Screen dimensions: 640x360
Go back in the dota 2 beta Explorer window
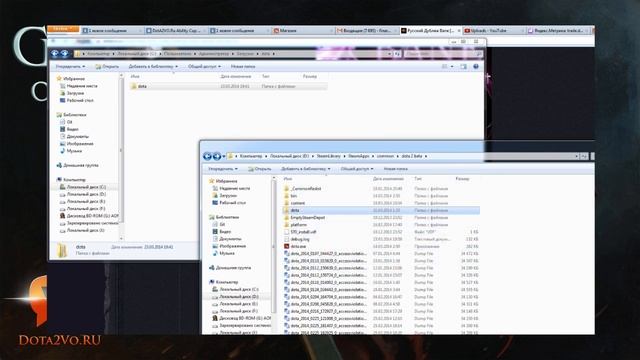point(207,156)
